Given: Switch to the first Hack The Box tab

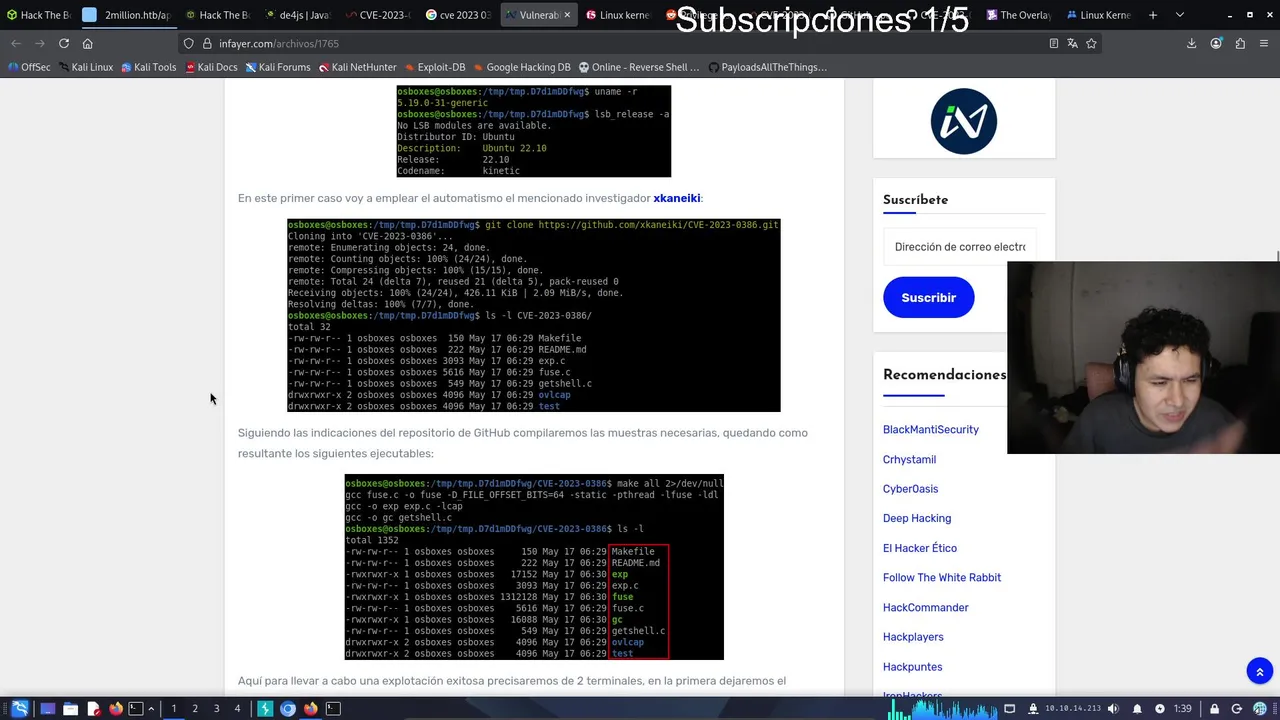Looking at the screenshot, I should (38, 15).
